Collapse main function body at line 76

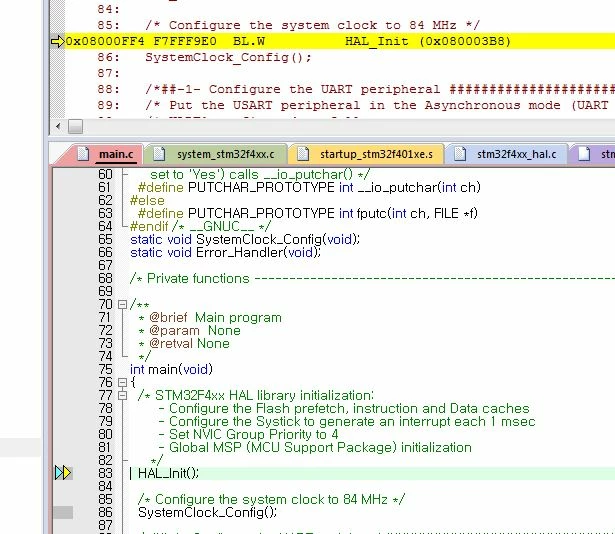coord(122,382)
